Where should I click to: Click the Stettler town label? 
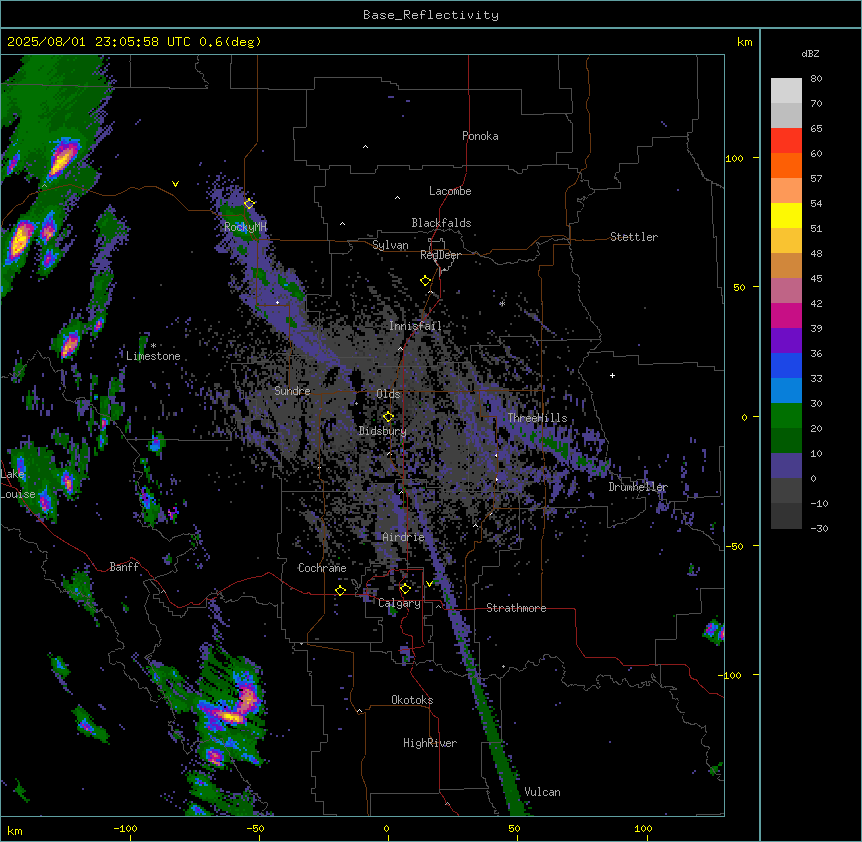point(634,237)
